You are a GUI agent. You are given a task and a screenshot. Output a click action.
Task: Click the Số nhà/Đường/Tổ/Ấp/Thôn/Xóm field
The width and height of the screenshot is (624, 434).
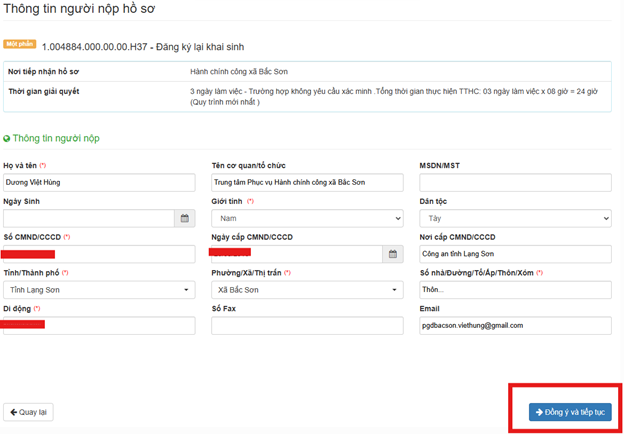[515, 290]
